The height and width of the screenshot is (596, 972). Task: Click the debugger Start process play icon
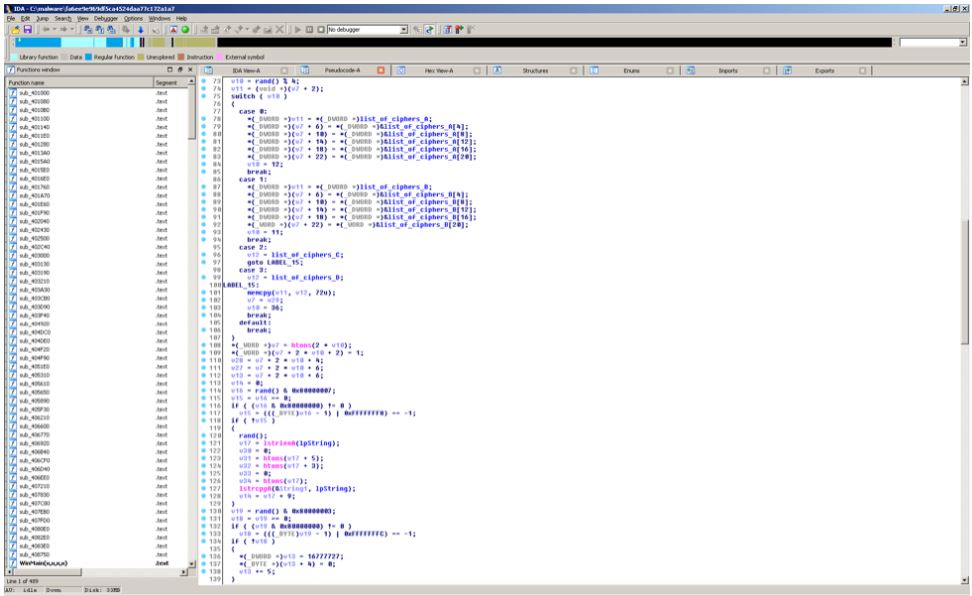tap(298, 29)
